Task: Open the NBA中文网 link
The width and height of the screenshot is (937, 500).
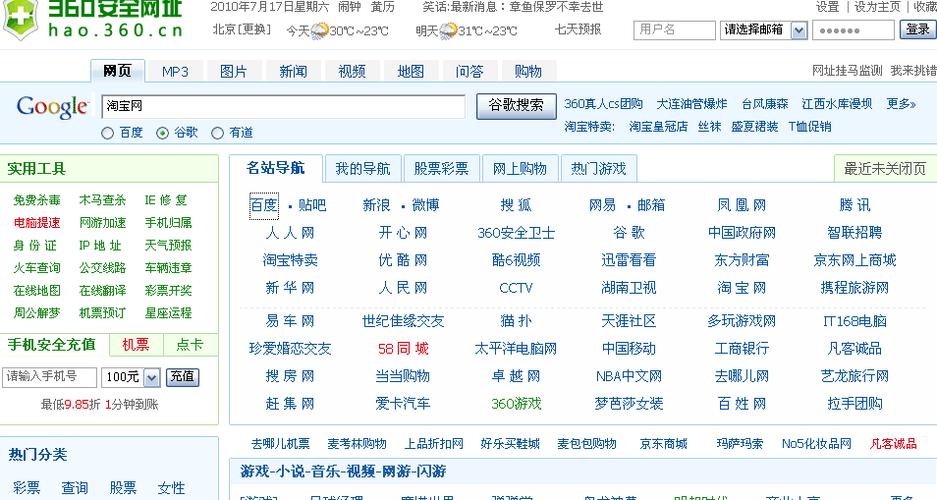Action: coord(629,376)
